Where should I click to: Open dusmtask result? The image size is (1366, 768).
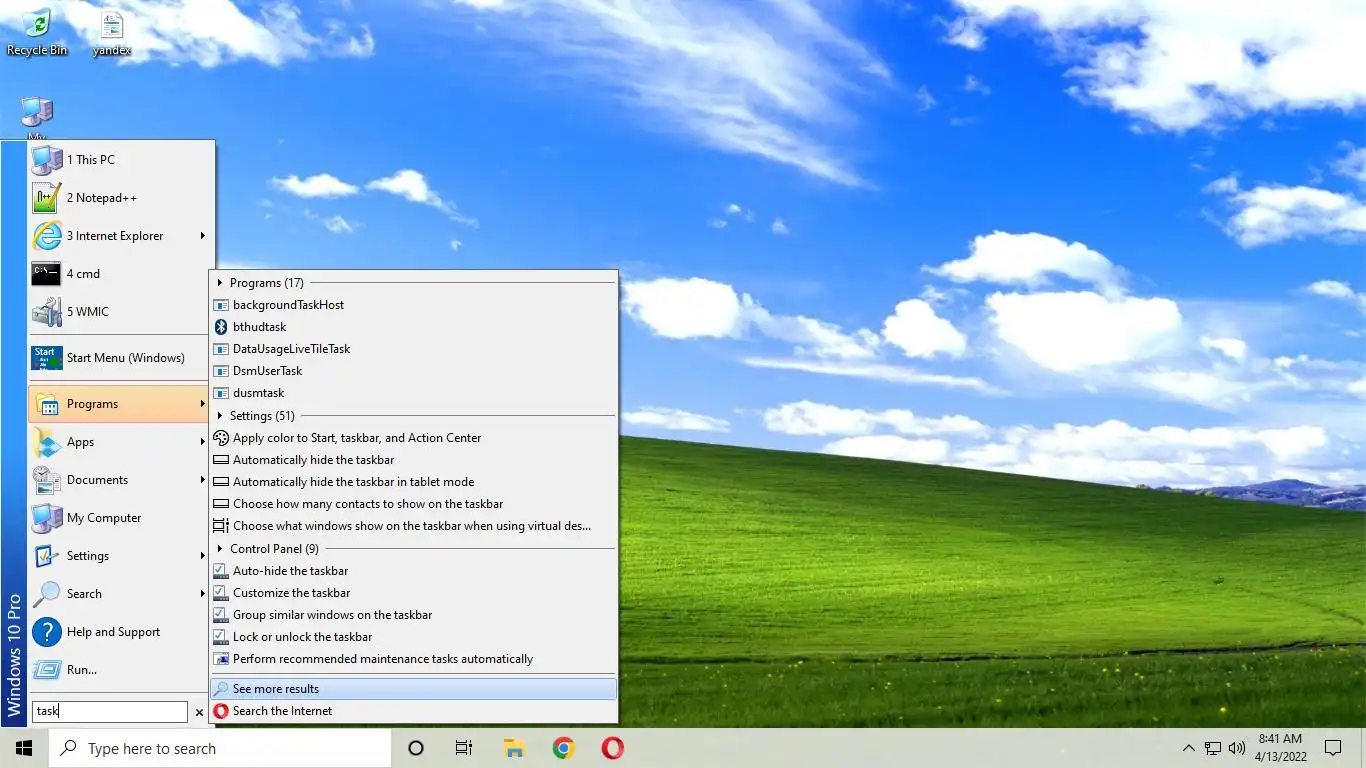pos(414,393)
